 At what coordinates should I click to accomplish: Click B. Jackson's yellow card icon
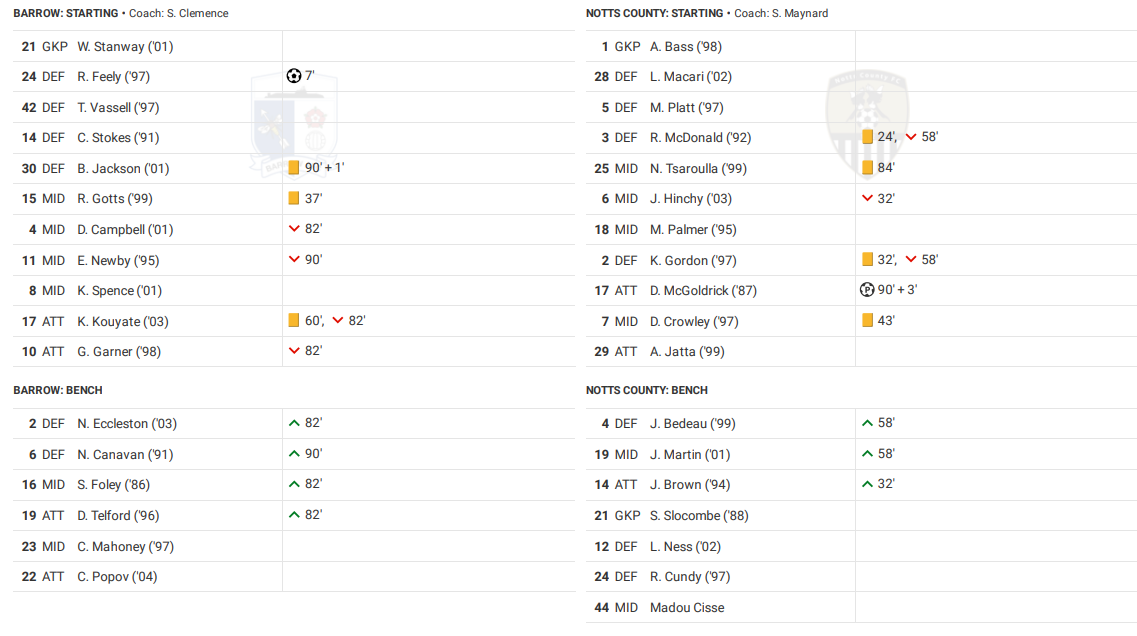tap(294, 168)
